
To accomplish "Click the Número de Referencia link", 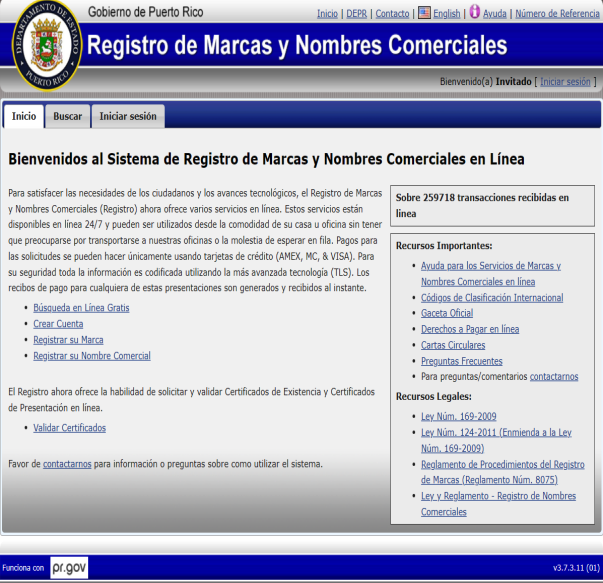I will click(x=557, y=13).
